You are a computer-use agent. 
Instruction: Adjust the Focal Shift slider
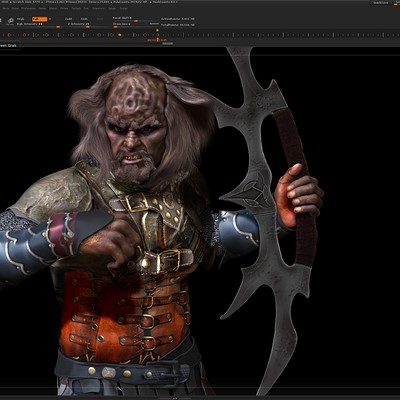(136, 19)
